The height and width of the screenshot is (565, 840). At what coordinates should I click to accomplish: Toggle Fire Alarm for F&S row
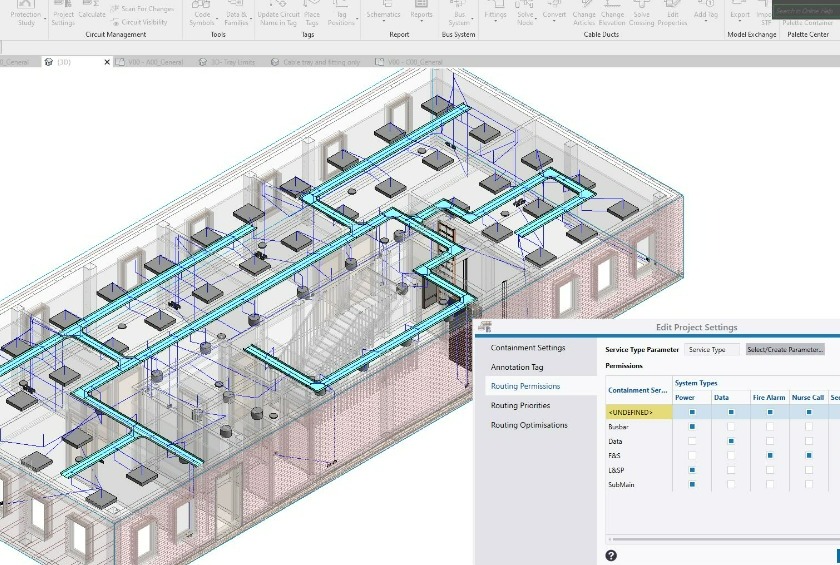coord(770,455)
